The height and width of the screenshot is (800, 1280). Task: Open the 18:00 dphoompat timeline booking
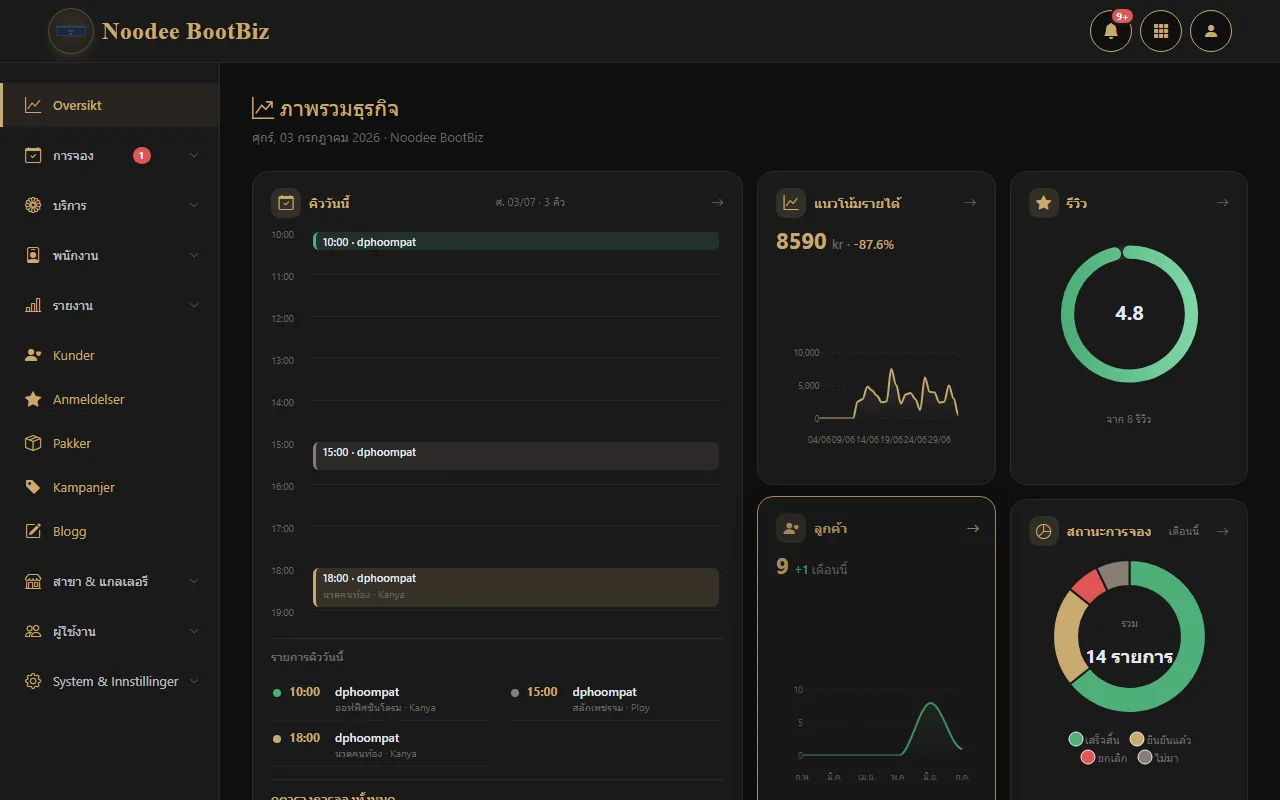coord(516,587)
